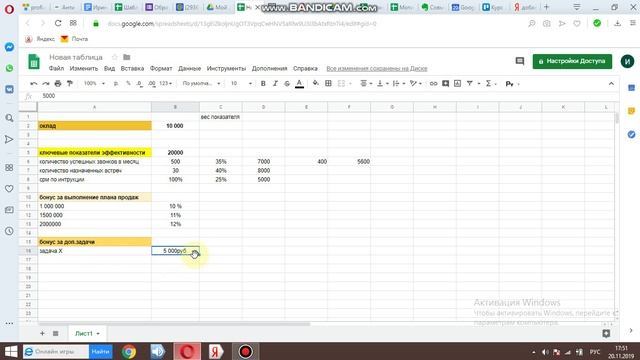This screenshot has height=360, width=640.
Task: Open the Формат menu
Action: pos(161,69)
